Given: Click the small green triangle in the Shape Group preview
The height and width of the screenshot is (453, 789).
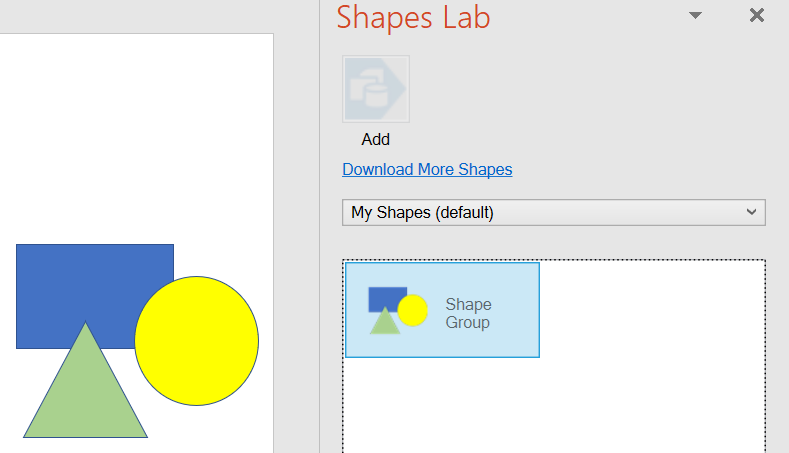Looking at the screenshot, I should pos(385,324).
